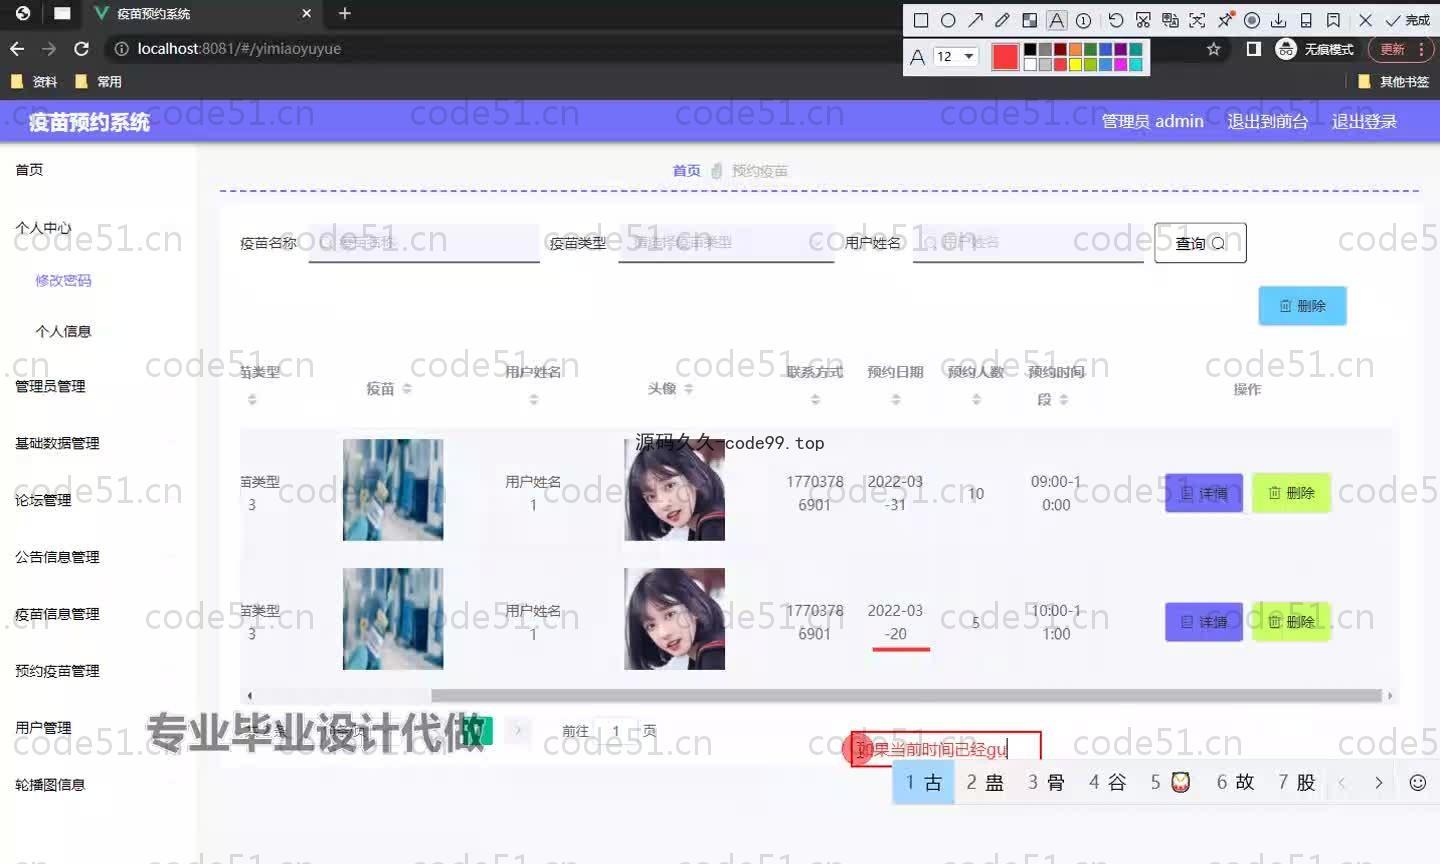Click 完成 to finish the screenshot
Viewport: 1440px width, 864px height.
pos(1408,20)
